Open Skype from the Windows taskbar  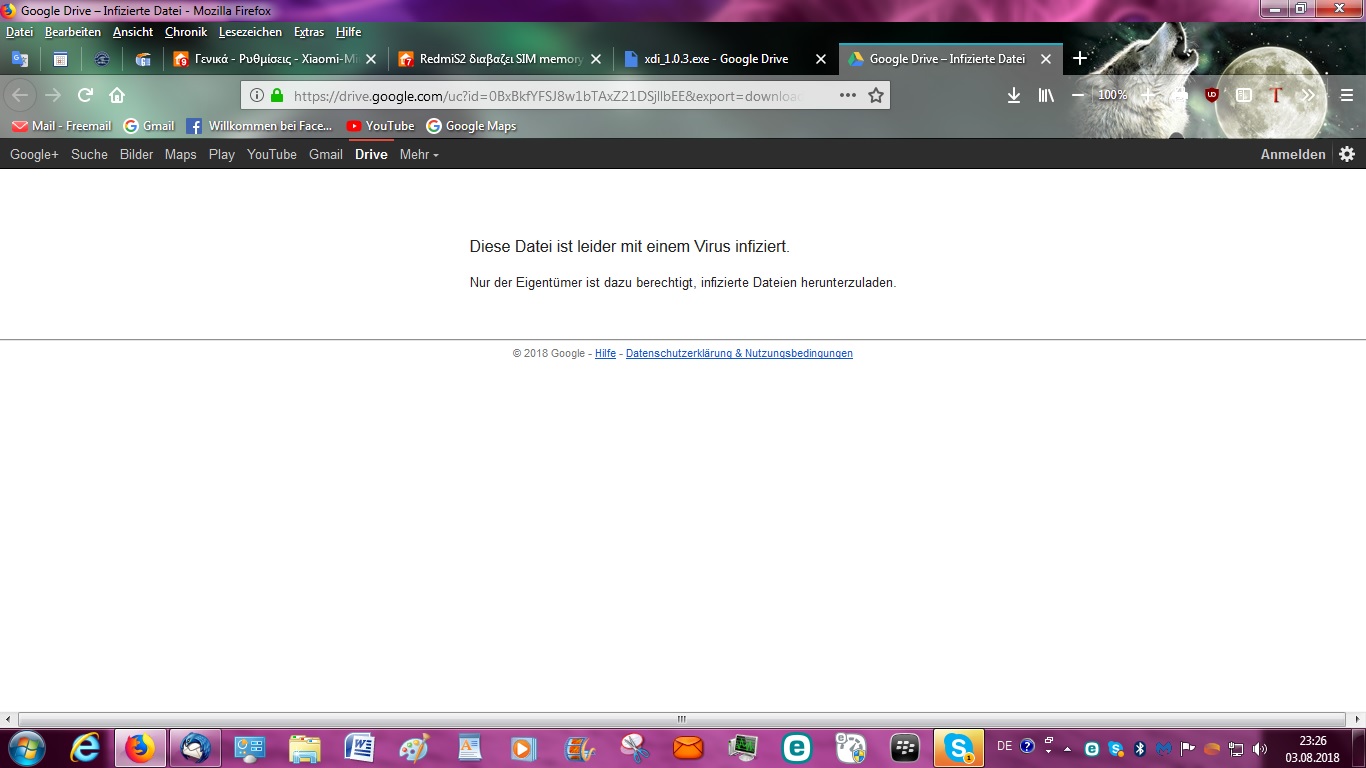pyautogui.click(x=959, y=747)
